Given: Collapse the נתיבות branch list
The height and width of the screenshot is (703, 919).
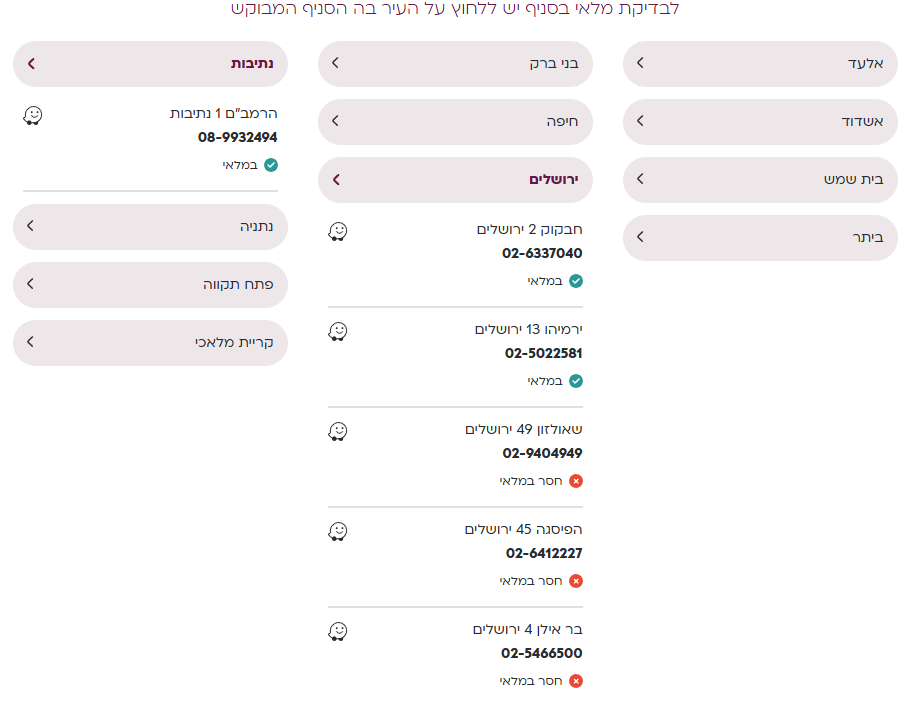Looking at the screenshot, I should [150, 64].
